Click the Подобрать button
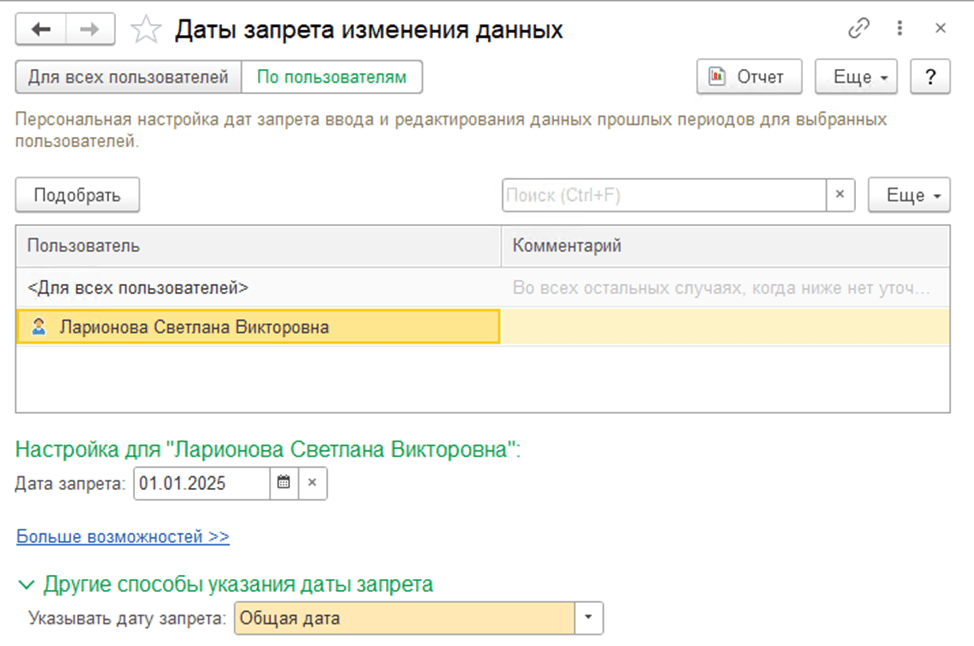Image resolution: width=974 pixels, height=646 pixels. tap(77, 195)
